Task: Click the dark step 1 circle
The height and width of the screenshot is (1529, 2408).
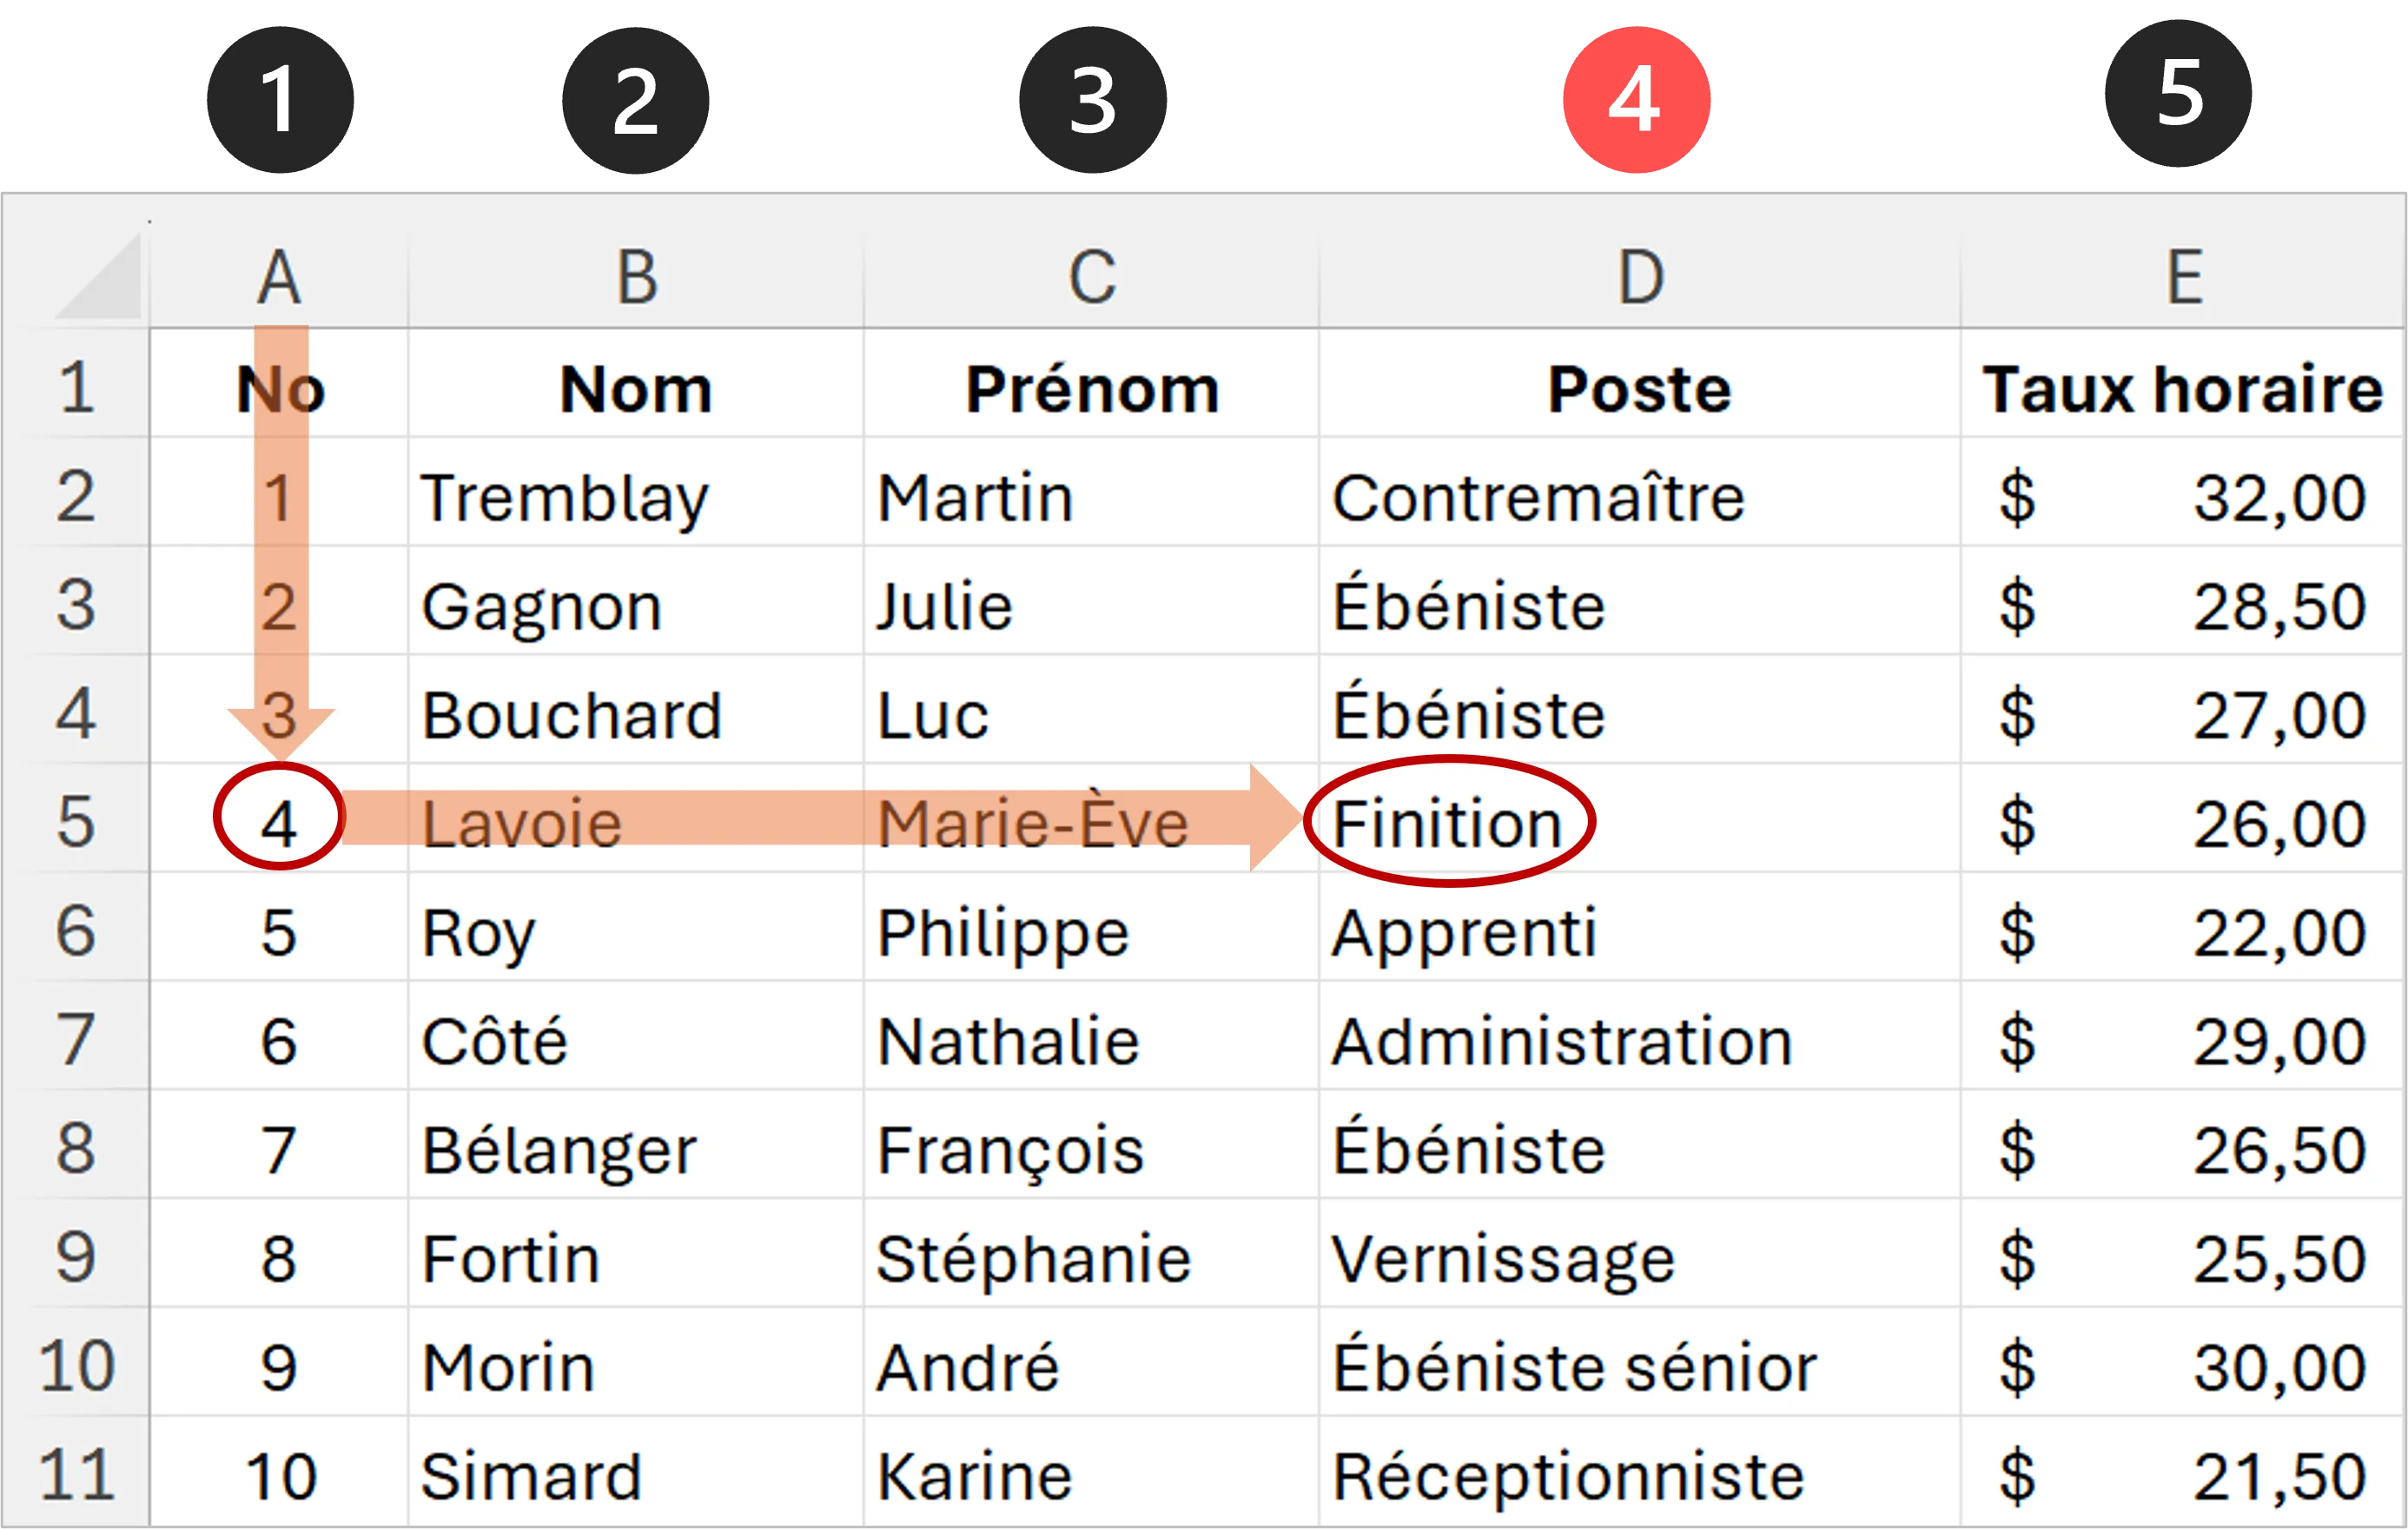Action: pyautogui.click(x=279, y=99)
